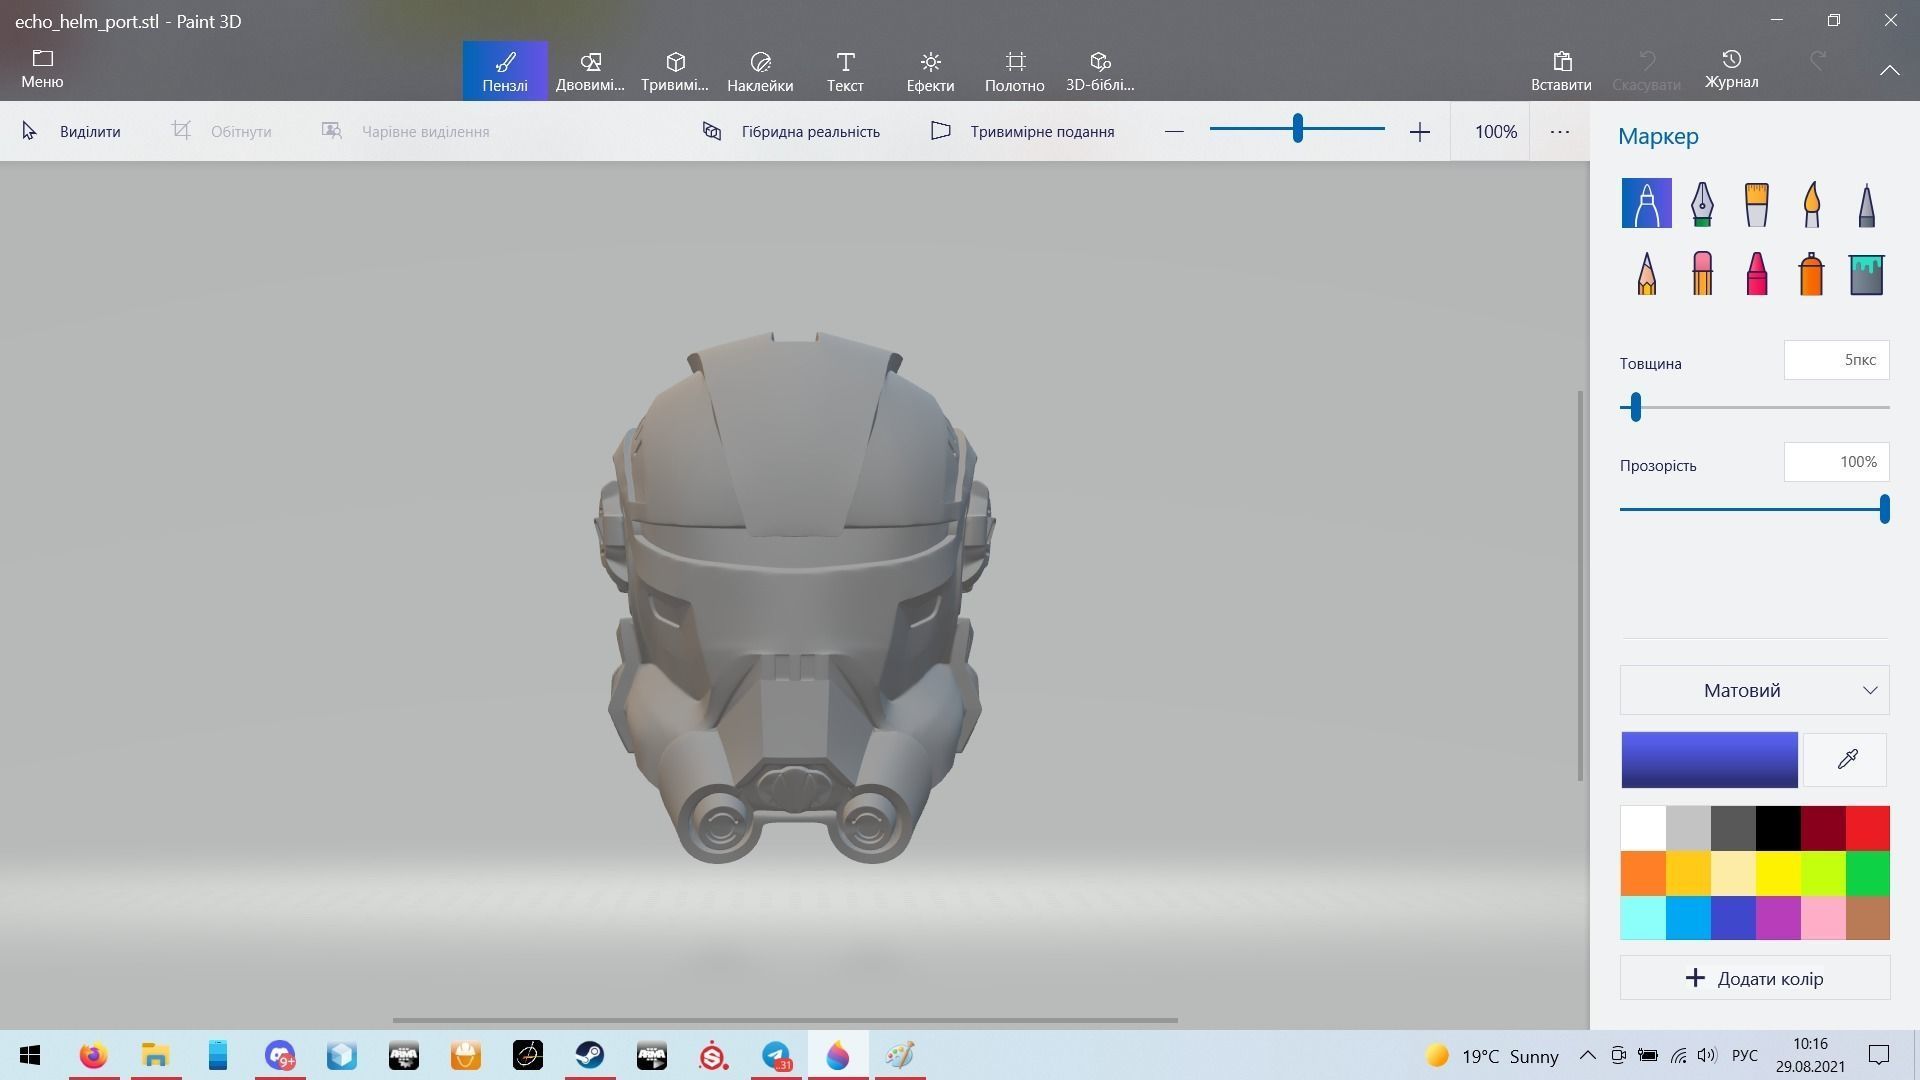Click the Товщина thickness value field
This screenshot has height=1080, width=1920.
[1836, 360]
